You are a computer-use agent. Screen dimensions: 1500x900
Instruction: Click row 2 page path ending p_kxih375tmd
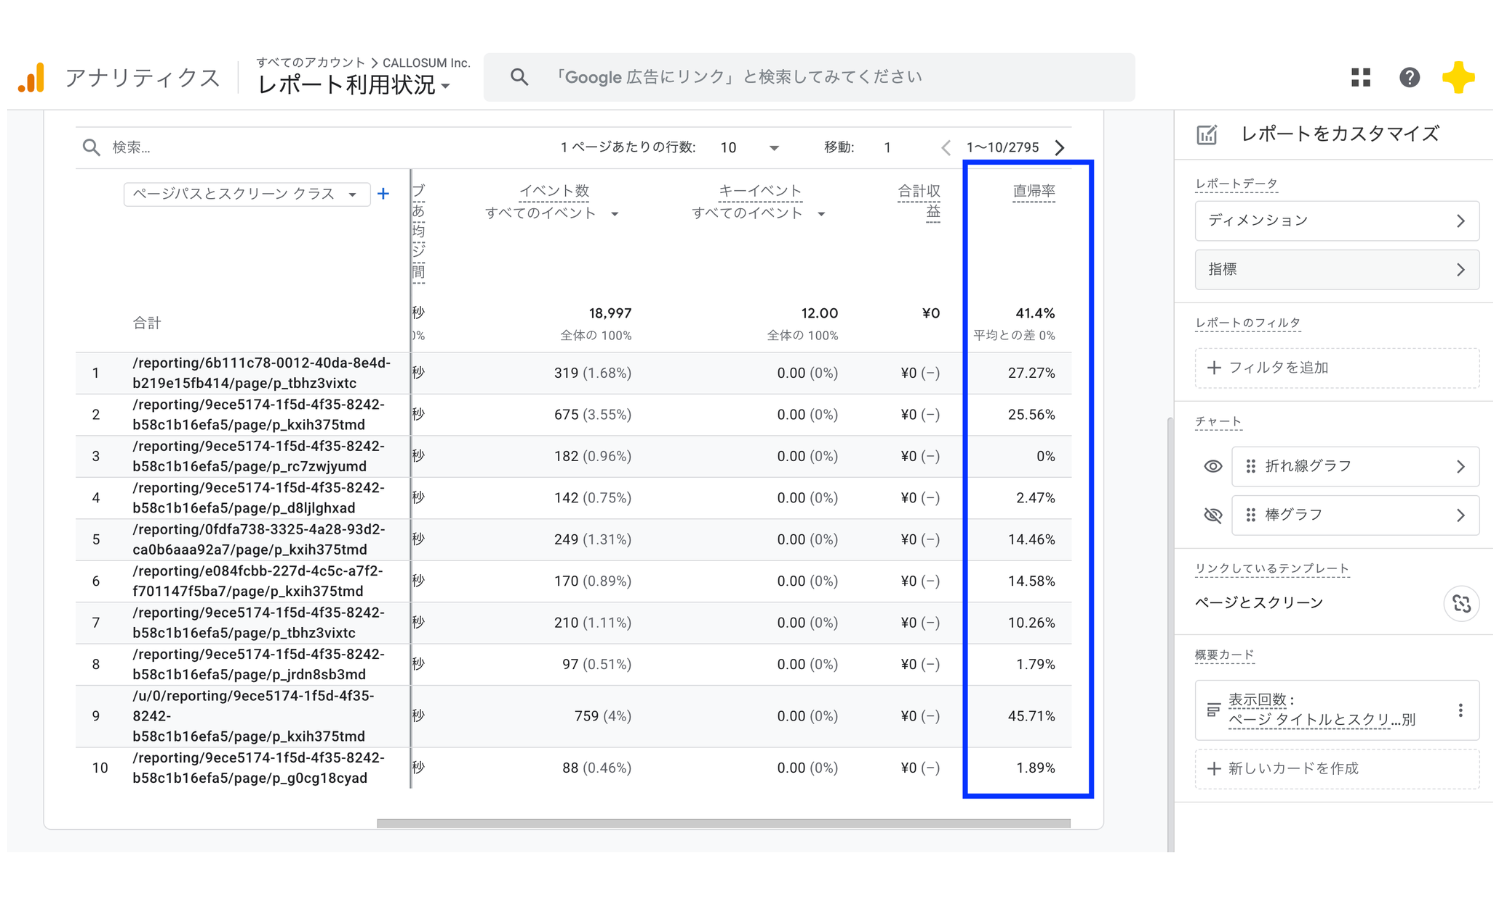tap(258, 415)
